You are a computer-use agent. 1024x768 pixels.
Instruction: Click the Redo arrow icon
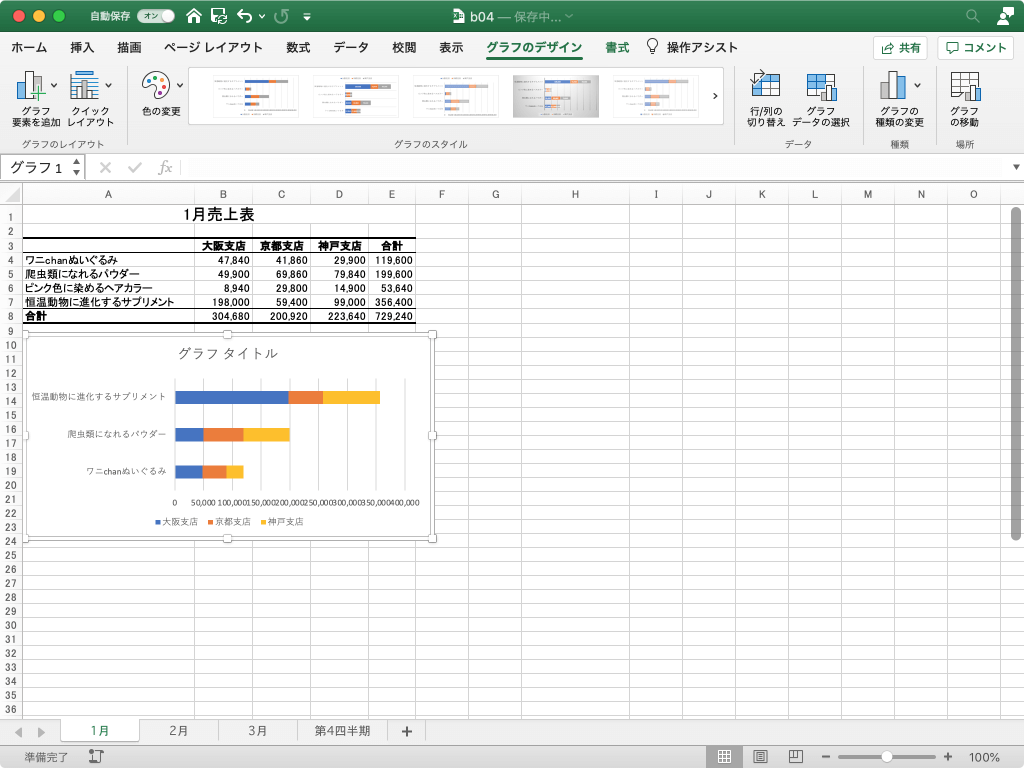pos(281,16)
